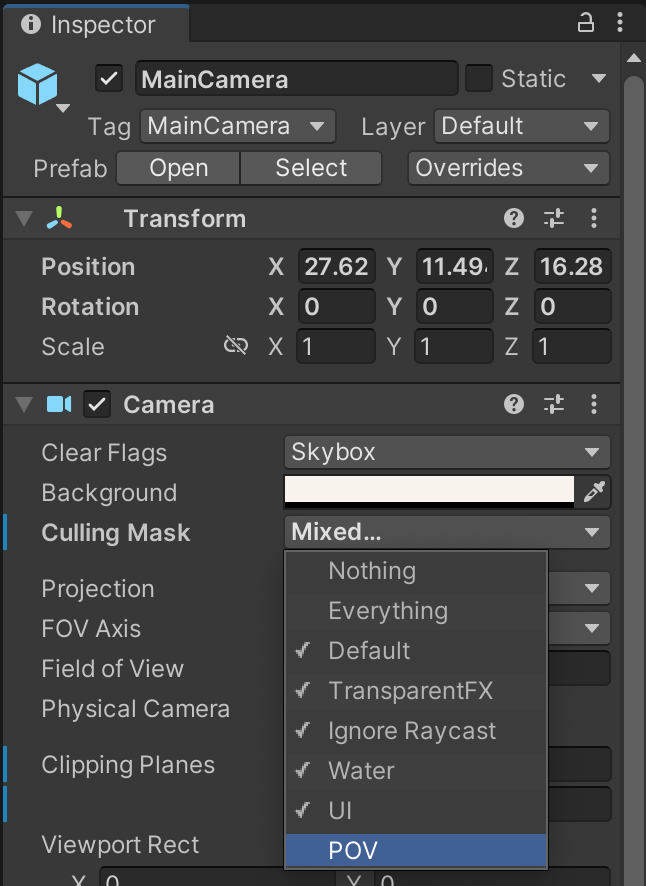Click the prefab Select button

(x=311, y=168)
